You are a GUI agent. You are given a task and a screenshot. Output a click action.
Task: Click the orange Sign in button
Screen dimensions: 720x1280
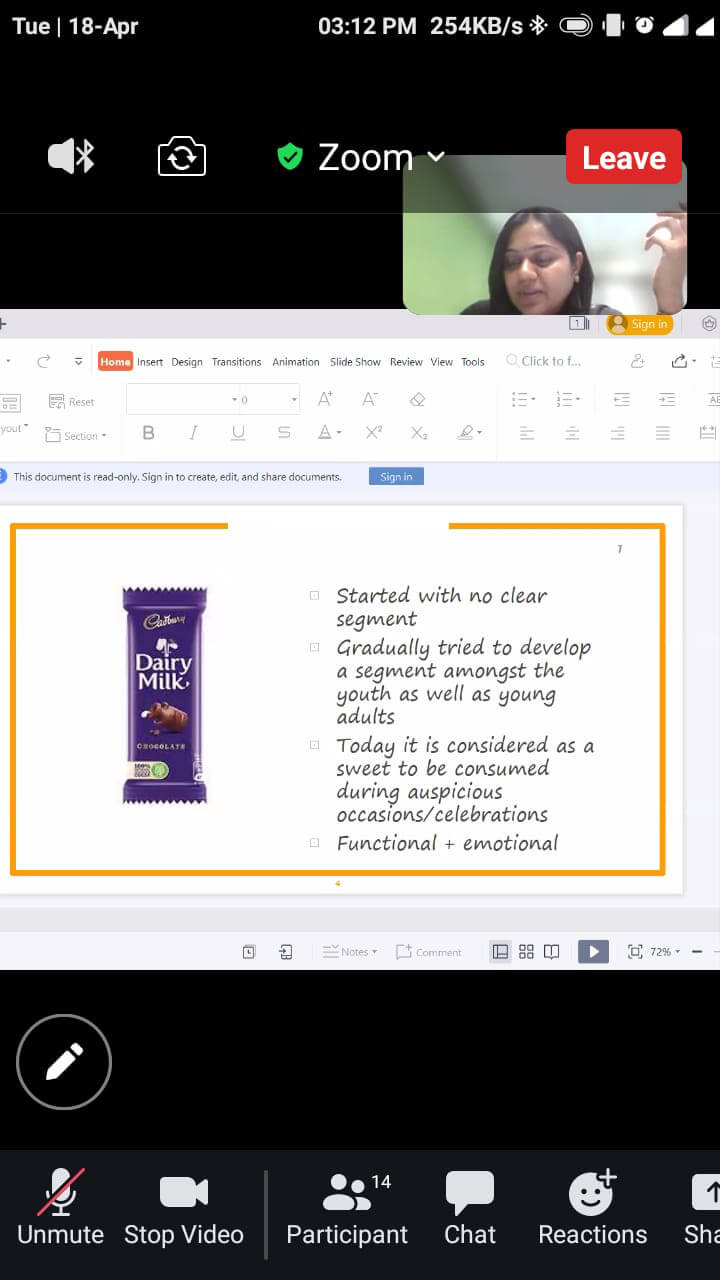pos(640,324)
